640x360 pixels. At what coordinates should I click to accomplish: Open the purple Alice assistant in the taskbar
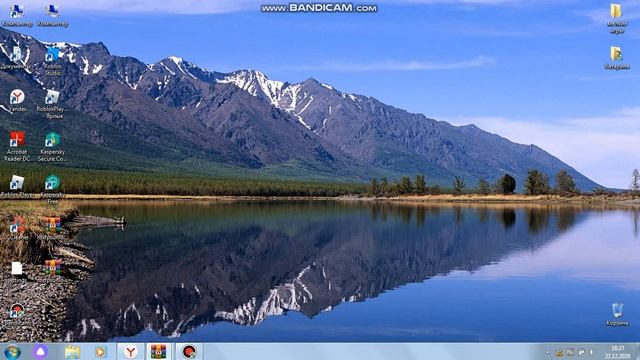coord(40,352)
